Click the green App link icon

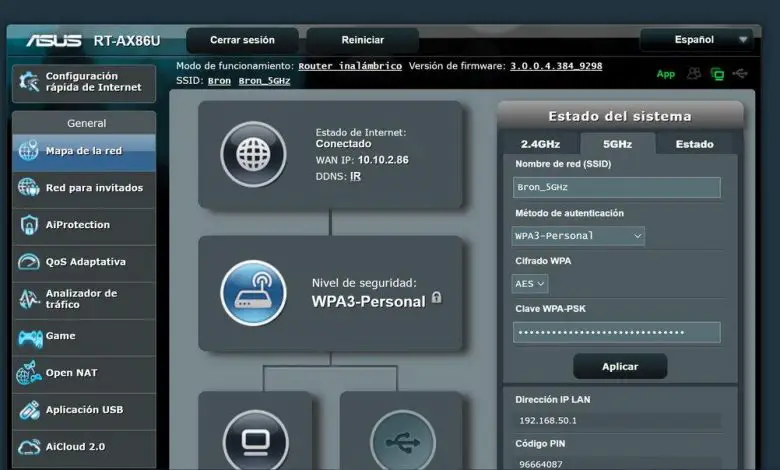666,74
